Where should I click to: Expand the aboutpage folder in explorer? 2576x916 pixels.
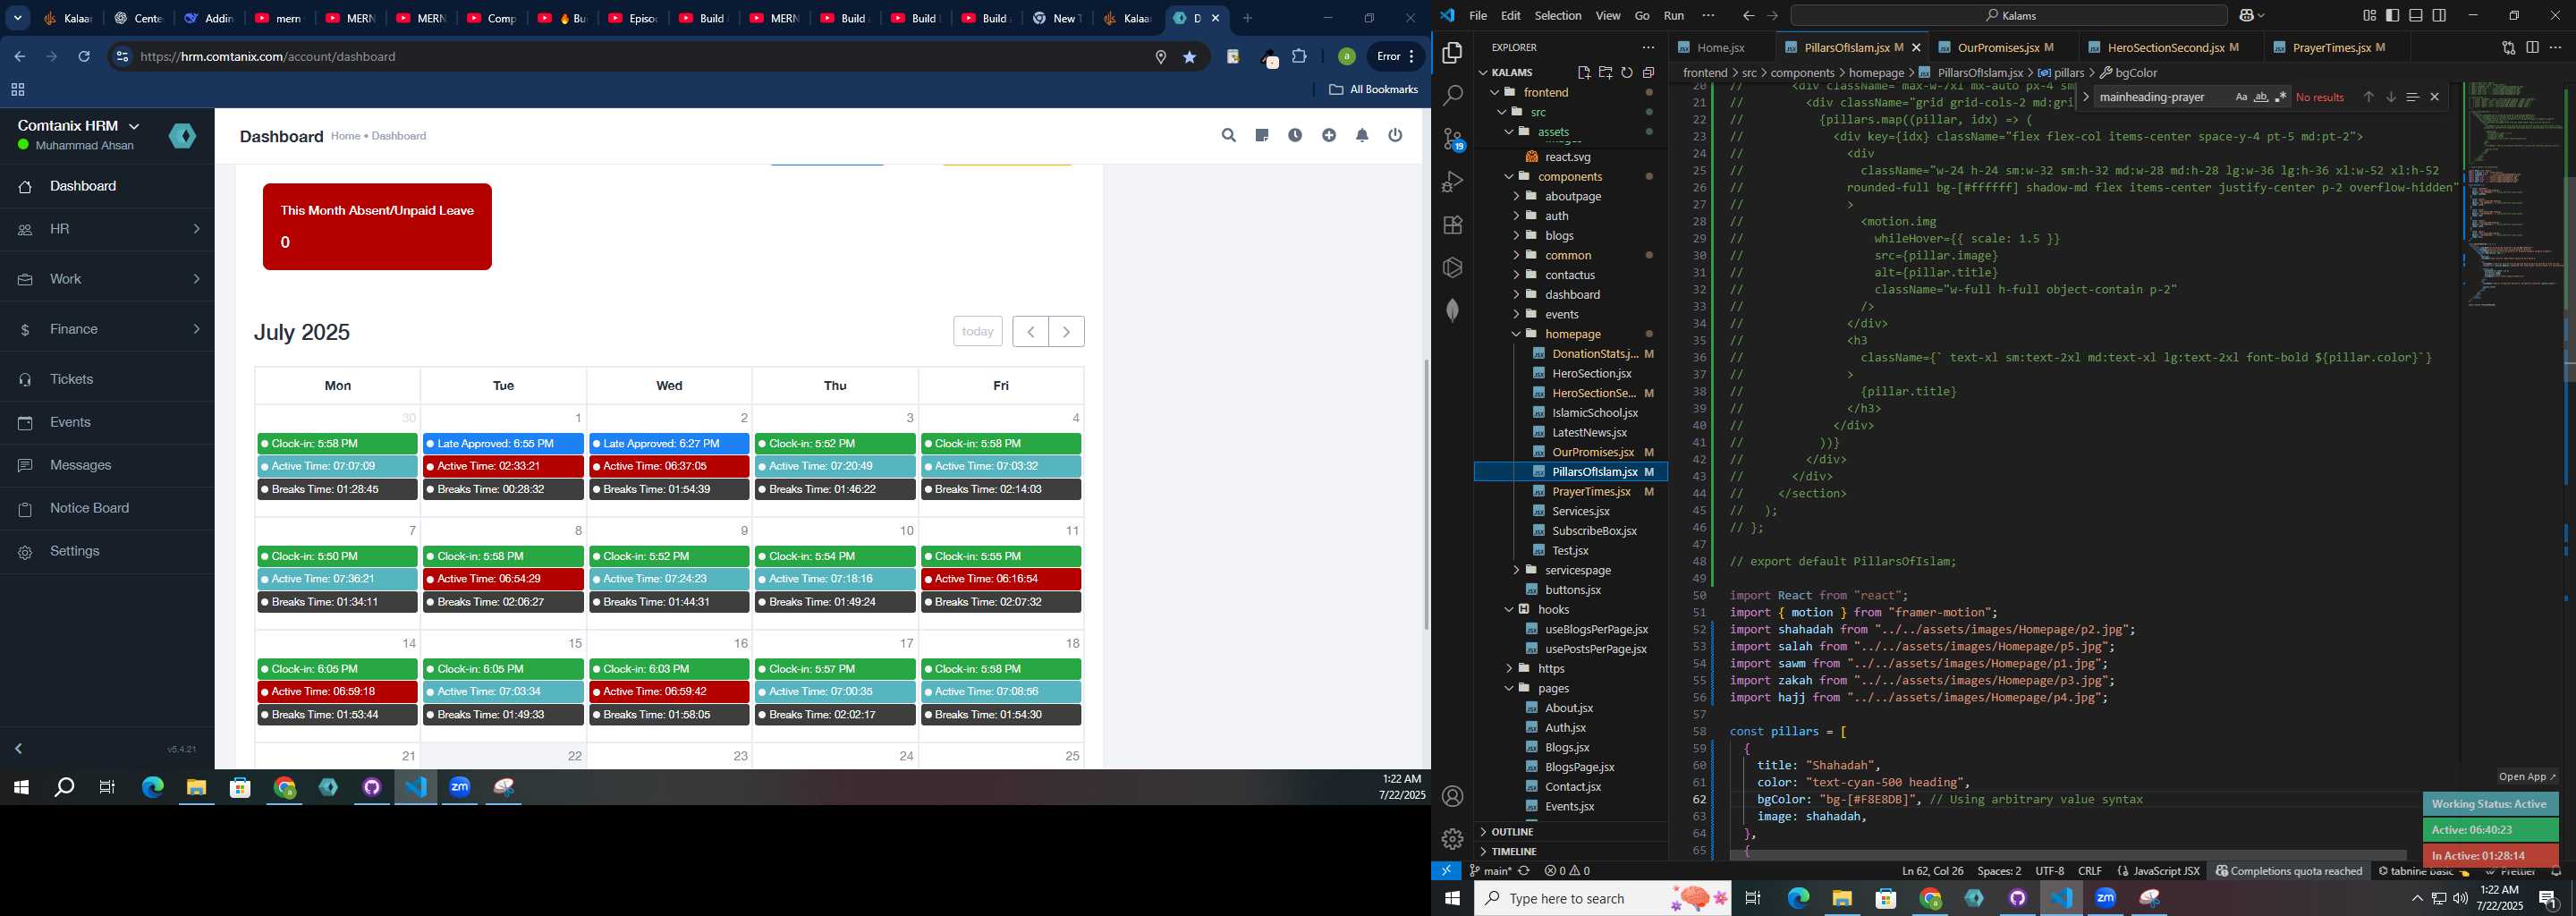1572,196
